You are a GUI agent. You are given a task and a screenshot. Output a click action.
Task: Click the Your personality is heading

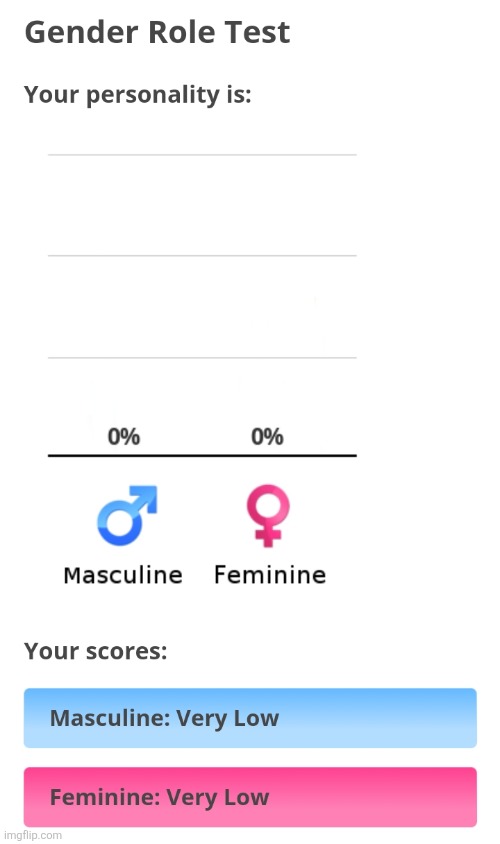(138, 95)
